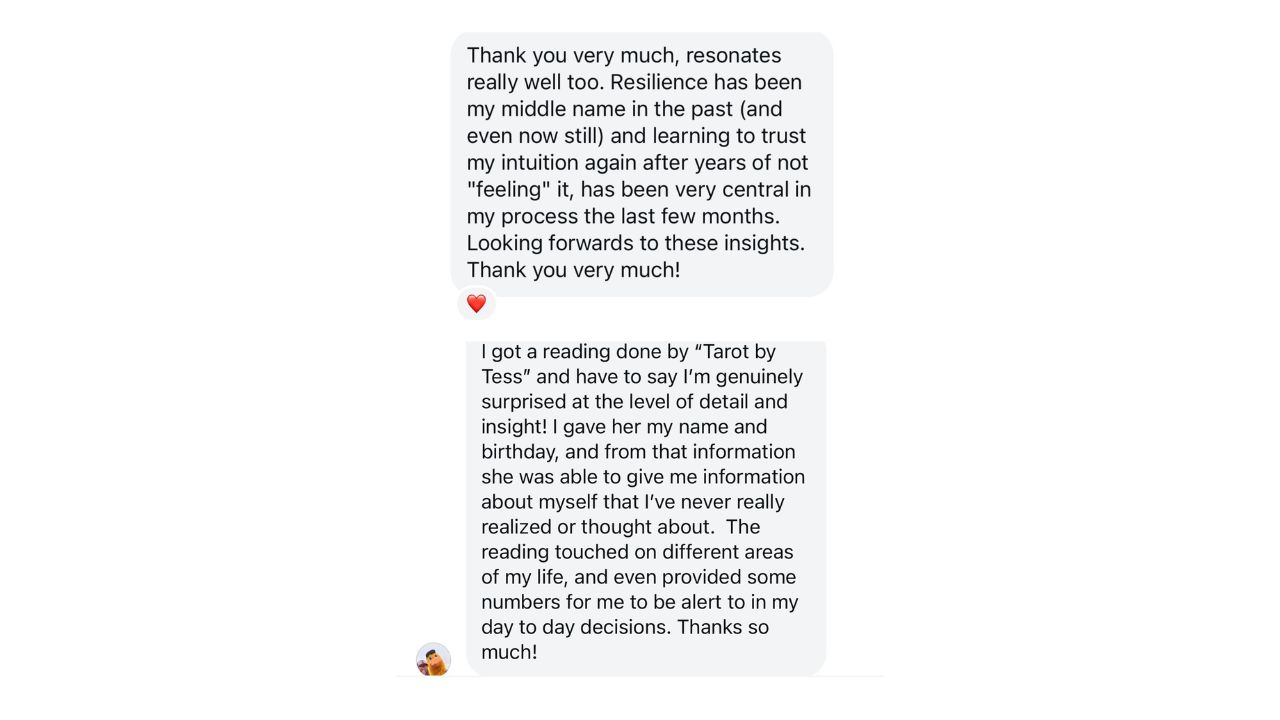Image resolution: width=1280 pixels, height=720 pixels.
Task: Click the line "Thank you very much!"
Action: pos(573,270)
